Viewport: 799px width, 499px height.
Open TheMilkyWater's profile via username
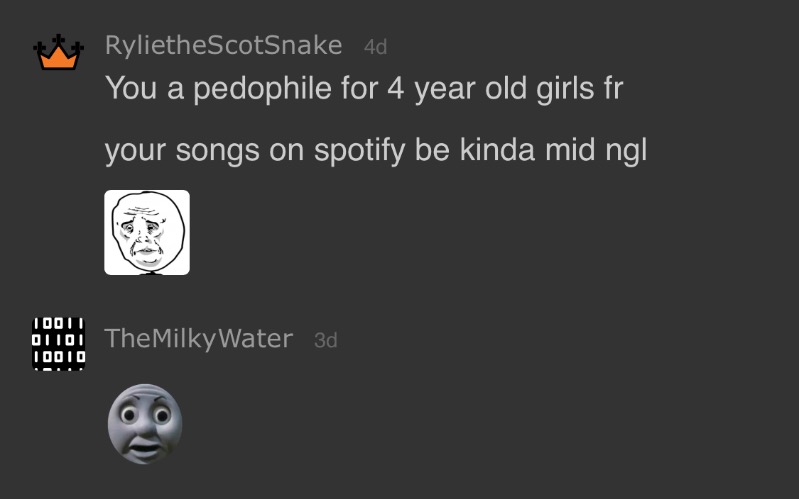coord(198,339)
